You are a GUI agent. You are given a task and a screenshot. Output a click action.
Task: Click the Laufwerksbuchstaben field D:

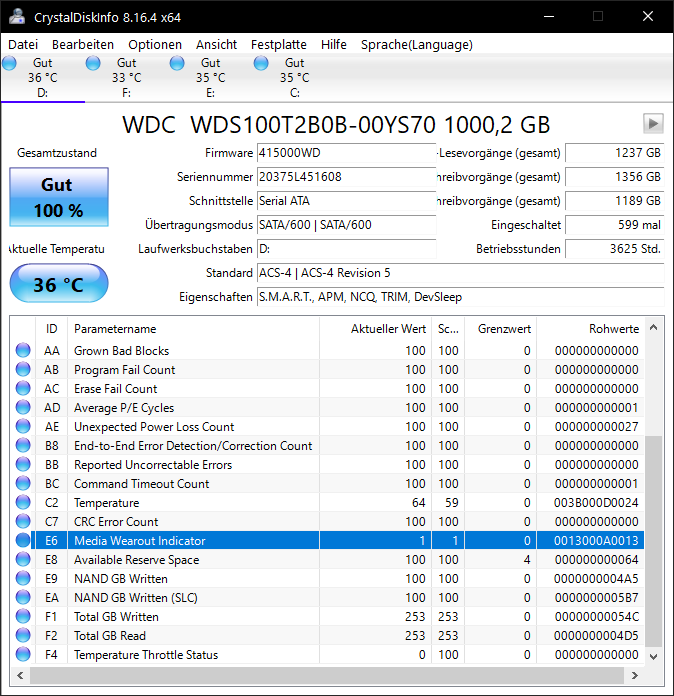[x=346, y=249]
